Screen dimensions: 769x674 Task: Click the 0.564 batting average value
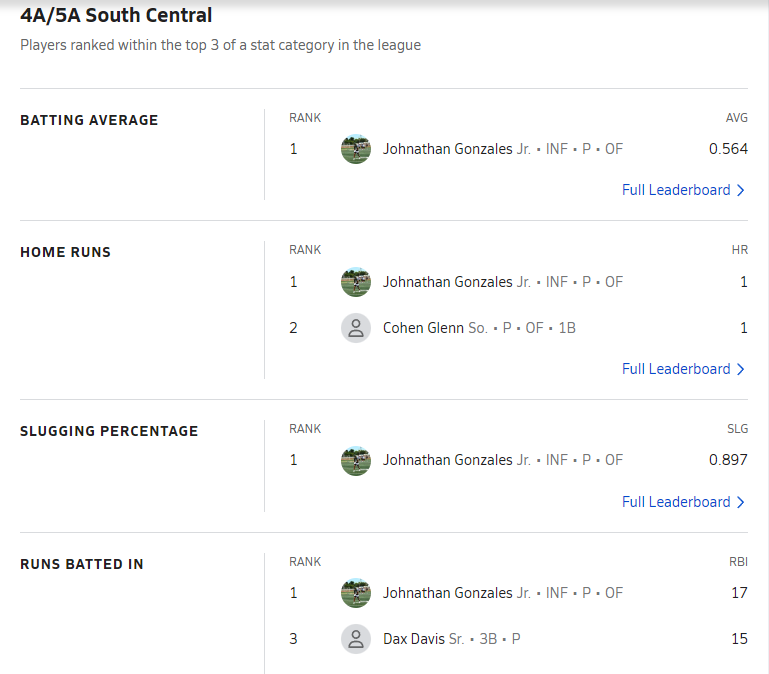point(728,149)
